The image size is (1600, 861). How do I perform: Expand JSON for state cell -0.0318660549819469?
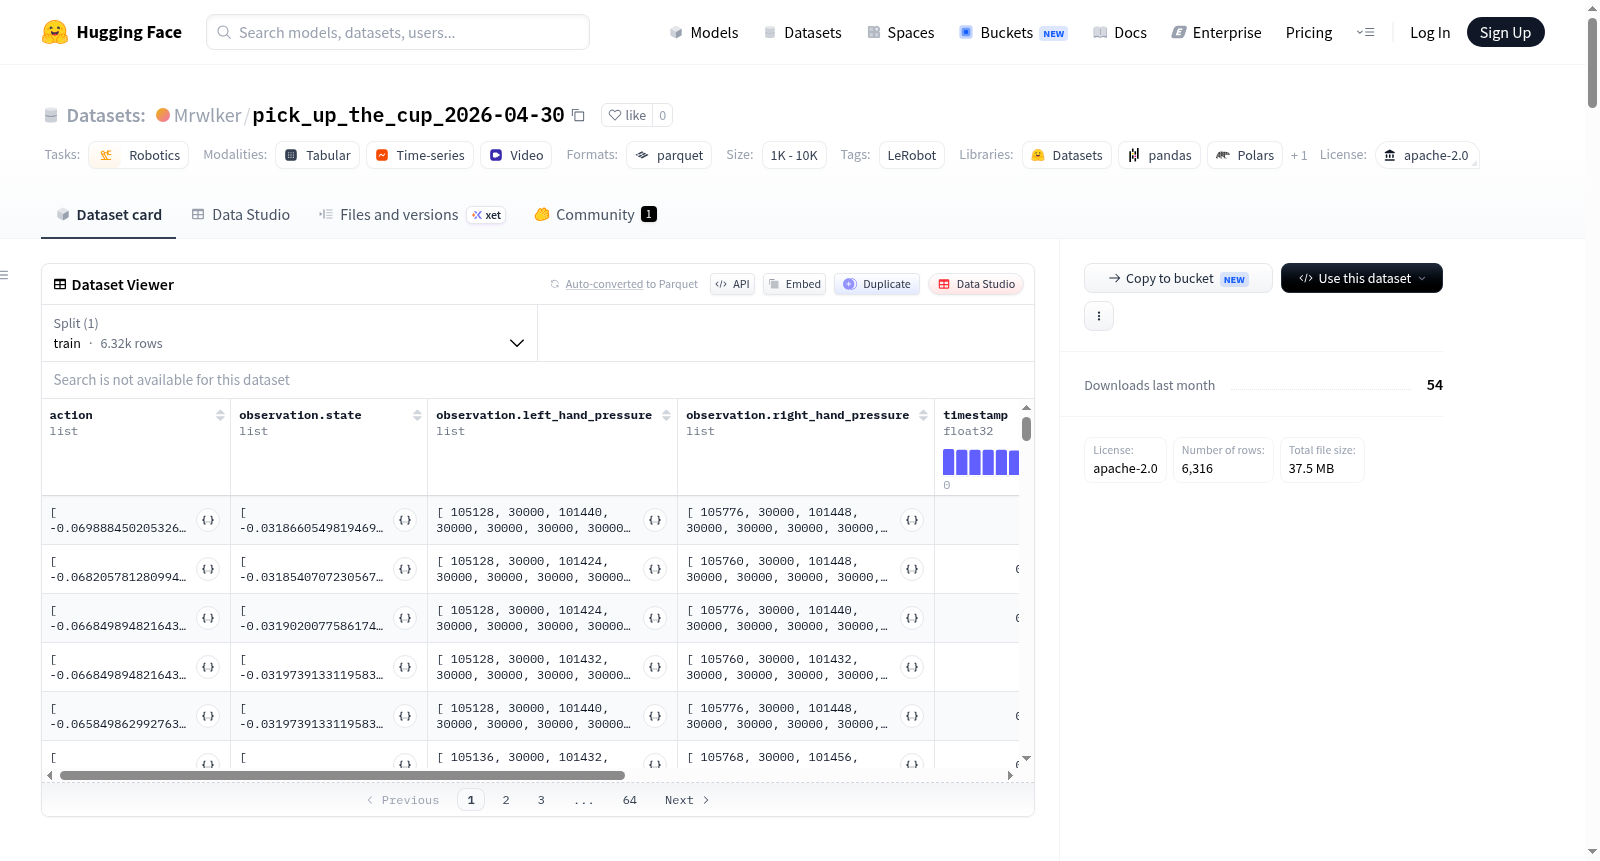pos(405,520)
